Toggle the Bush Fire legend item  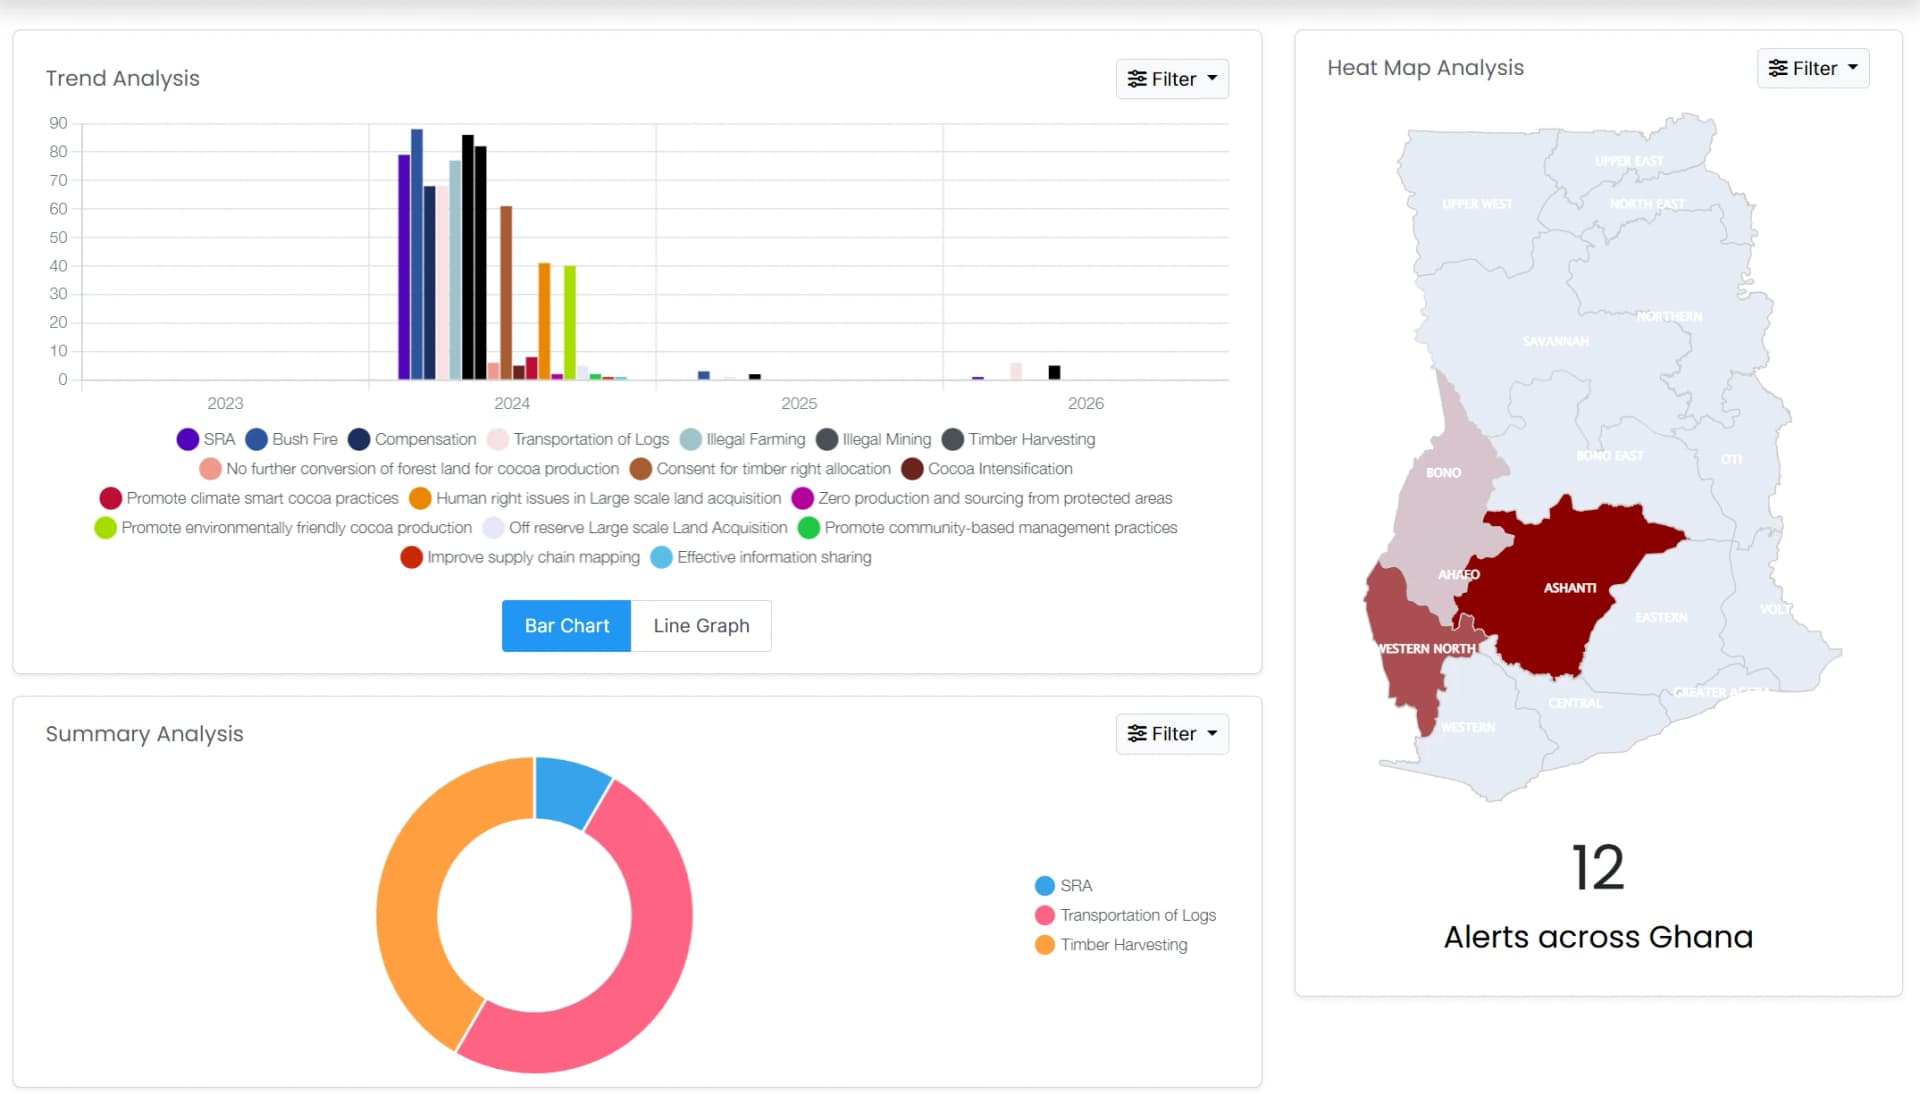tap(292, 439)
